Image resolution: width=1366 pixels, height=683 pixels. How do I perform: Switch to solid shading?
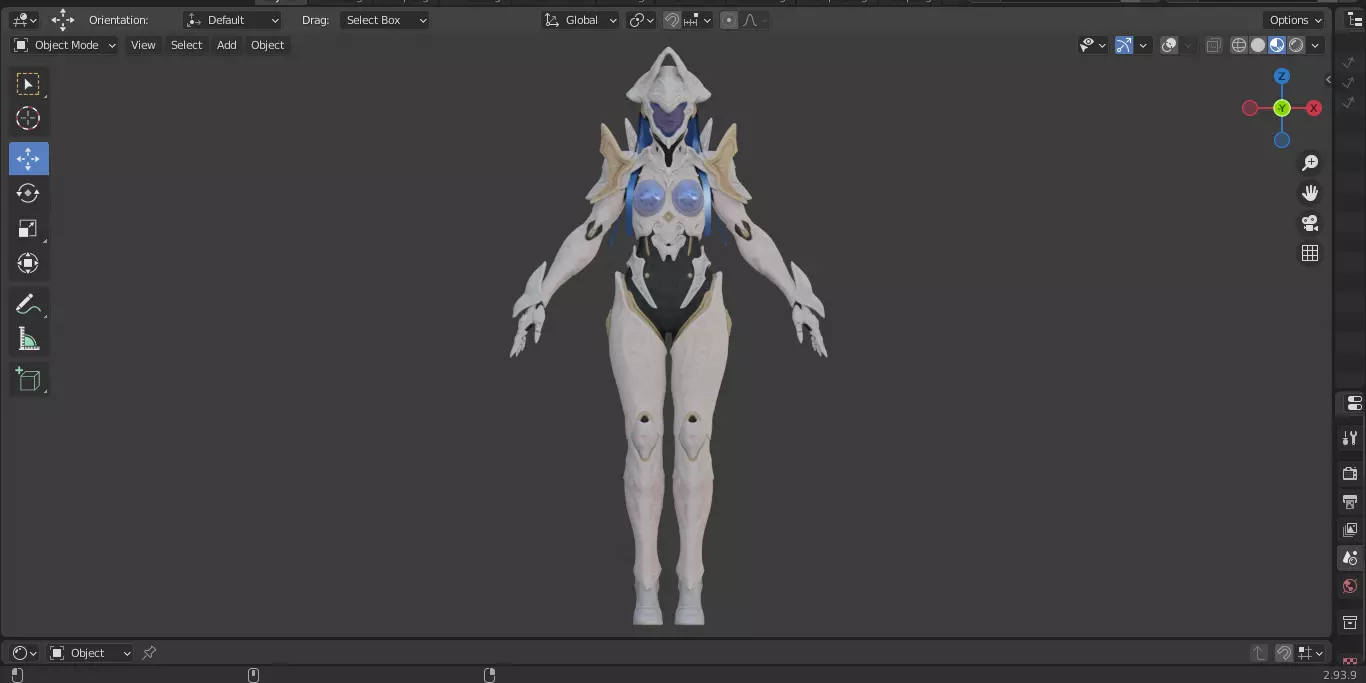tap(1258, 45)
